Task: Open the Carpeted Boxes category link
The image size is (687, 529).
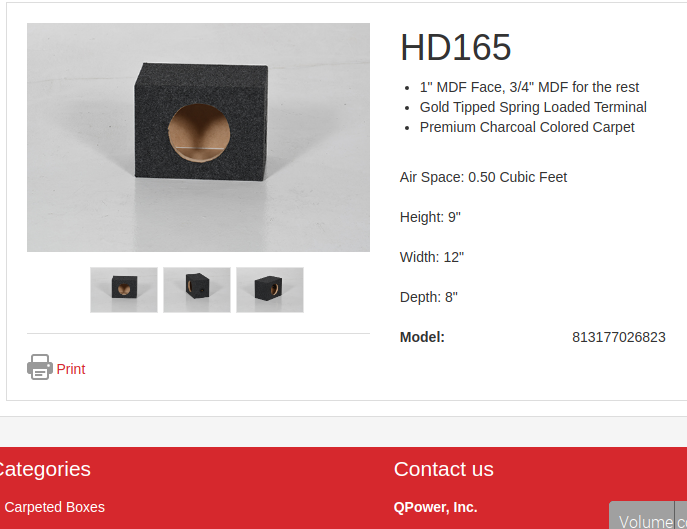Action: pos(55,507)
